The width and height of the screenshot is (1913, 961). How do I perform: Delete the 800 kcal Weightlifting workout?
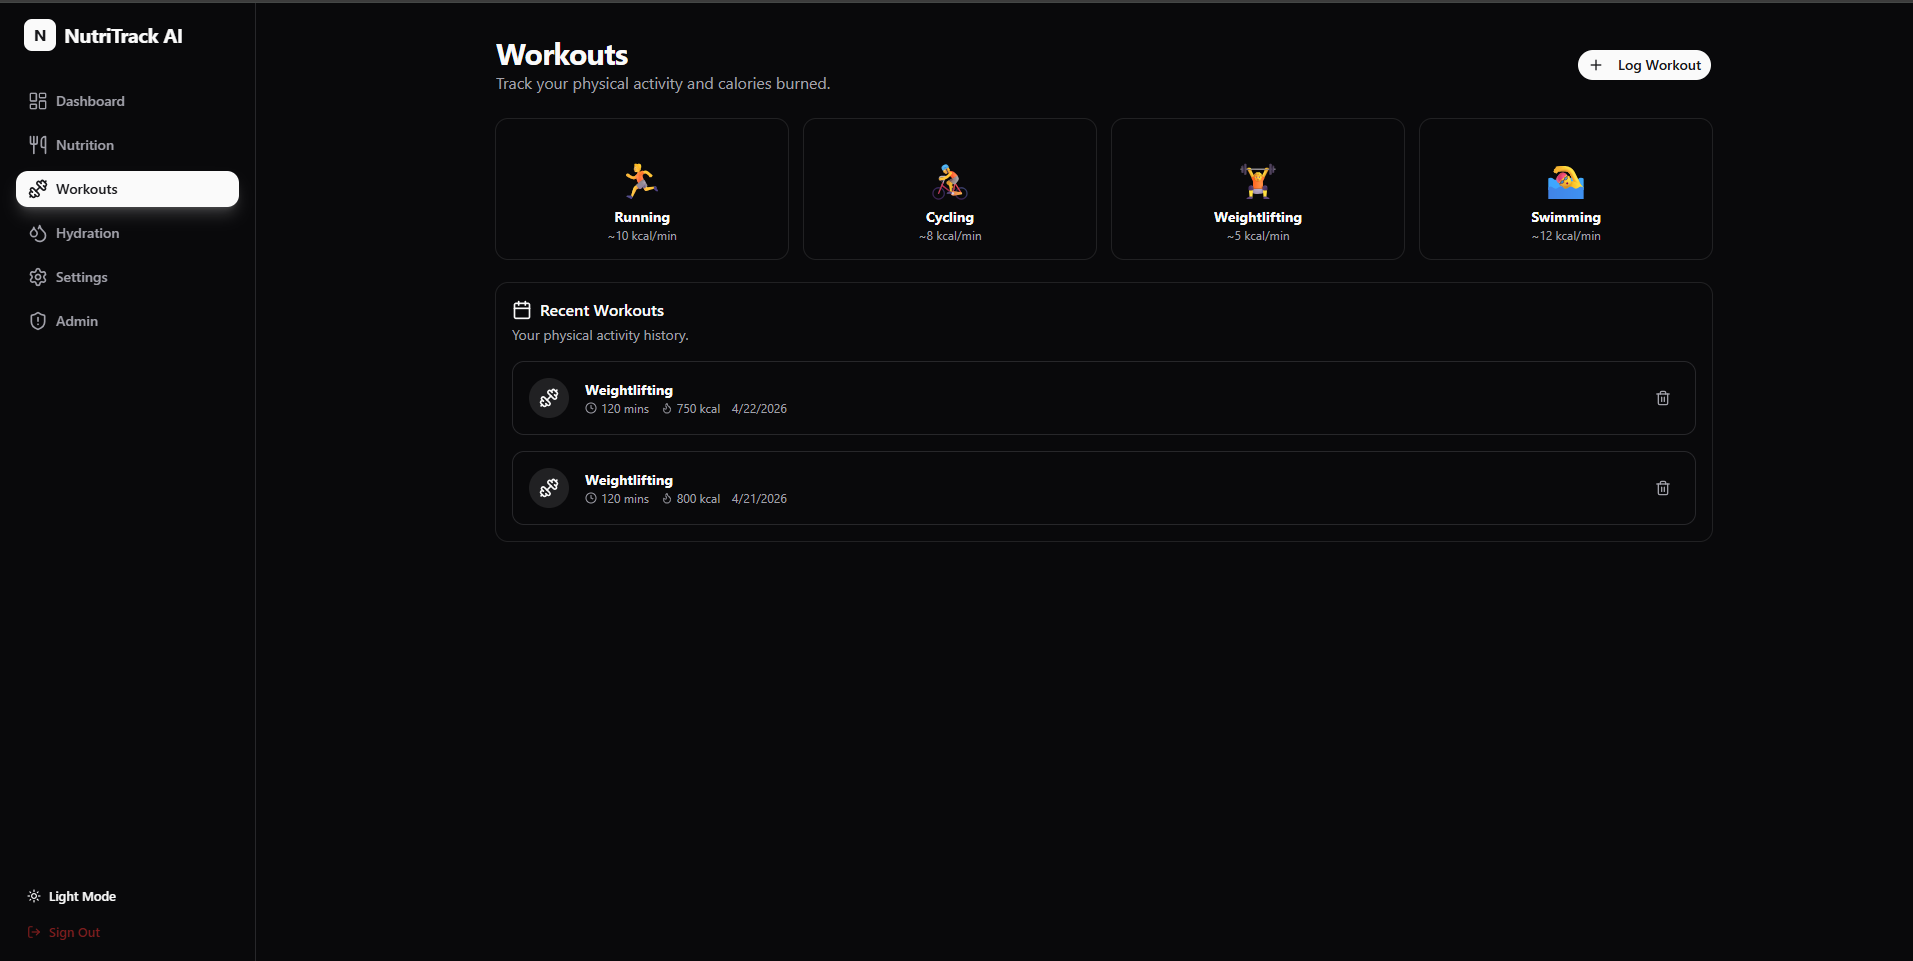point(1663,488)
